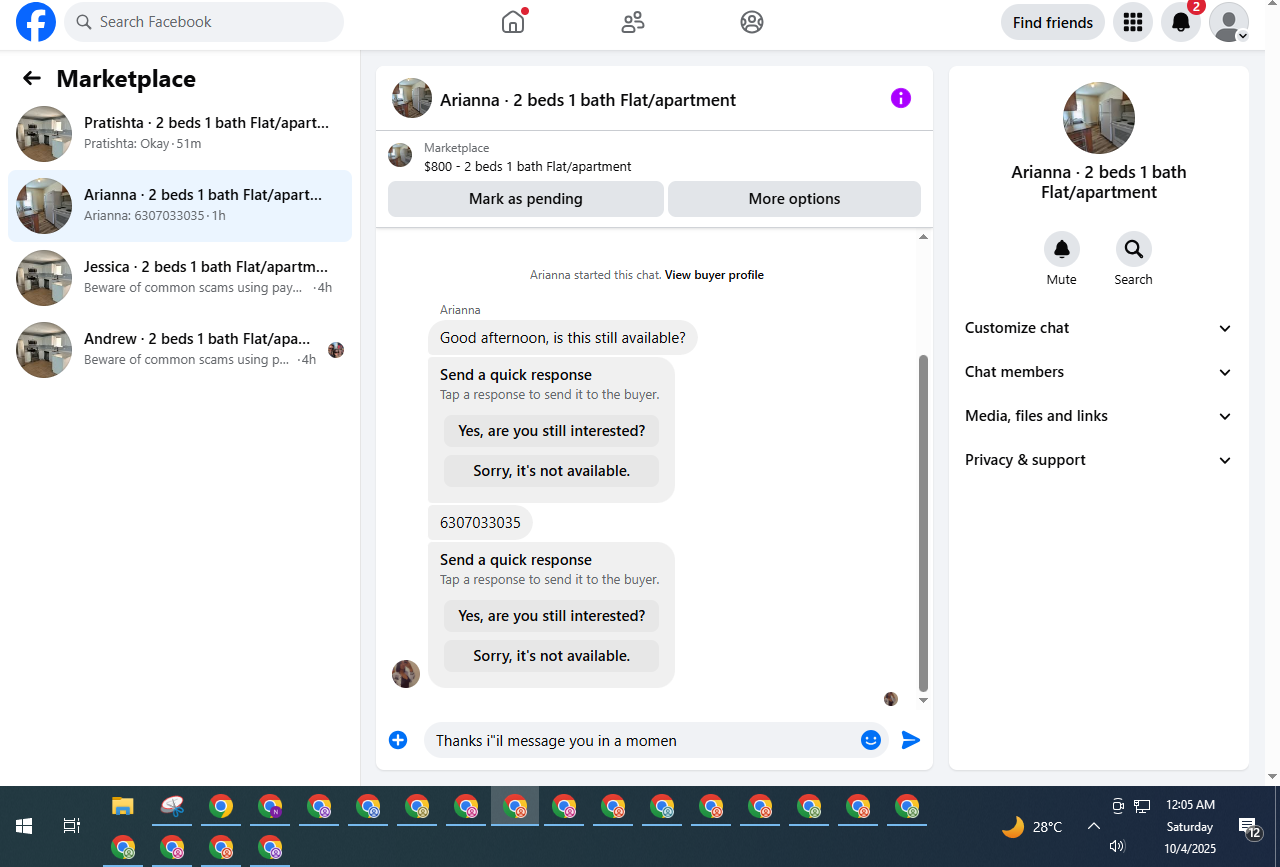Open the View buyer profile link
Viewport: 1280px width, 867px height.
coord(714,275)
